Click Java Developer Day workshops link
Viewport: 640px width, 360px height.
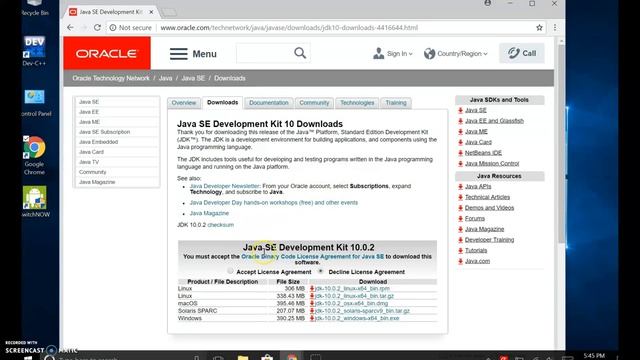273,202
